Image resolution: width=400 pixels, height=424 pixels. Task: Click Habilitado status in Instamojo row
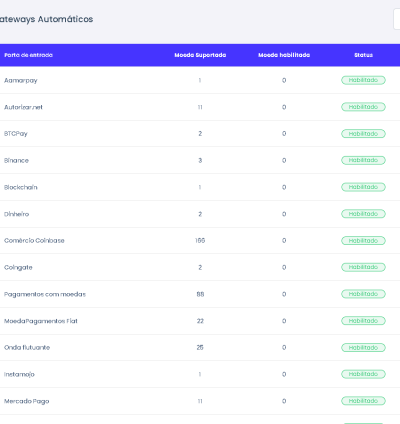[x=363, y=374]
